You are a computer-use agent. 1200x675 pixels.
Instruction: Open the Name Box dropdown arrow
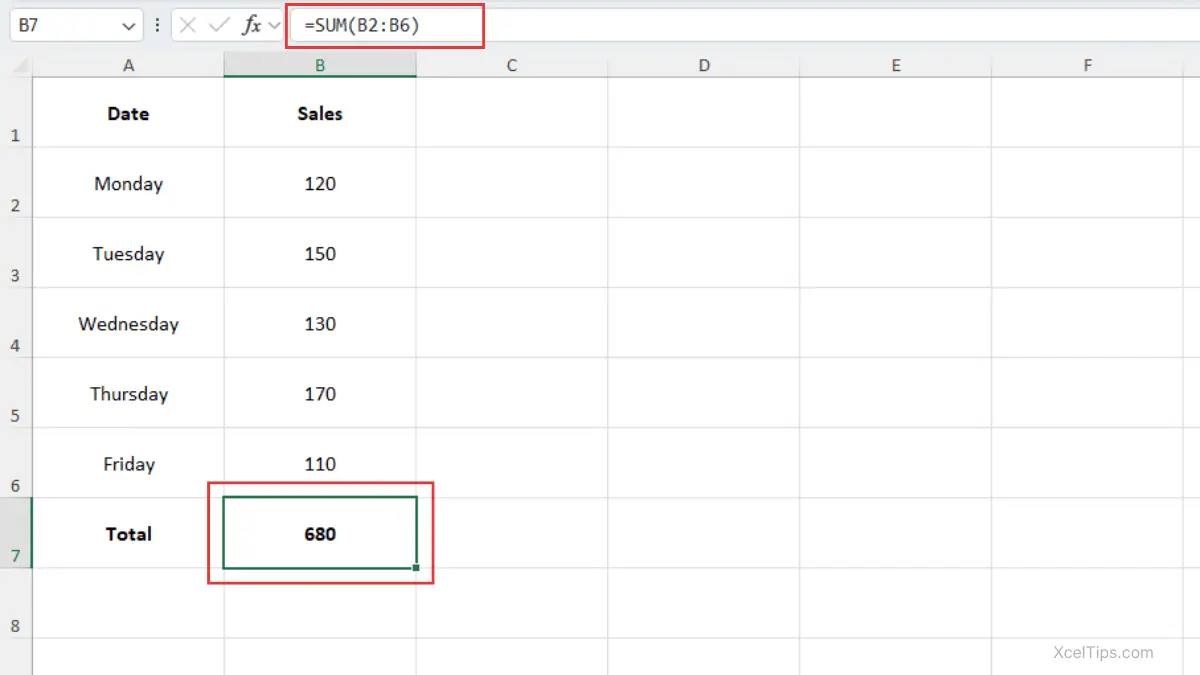coord(129,26)
